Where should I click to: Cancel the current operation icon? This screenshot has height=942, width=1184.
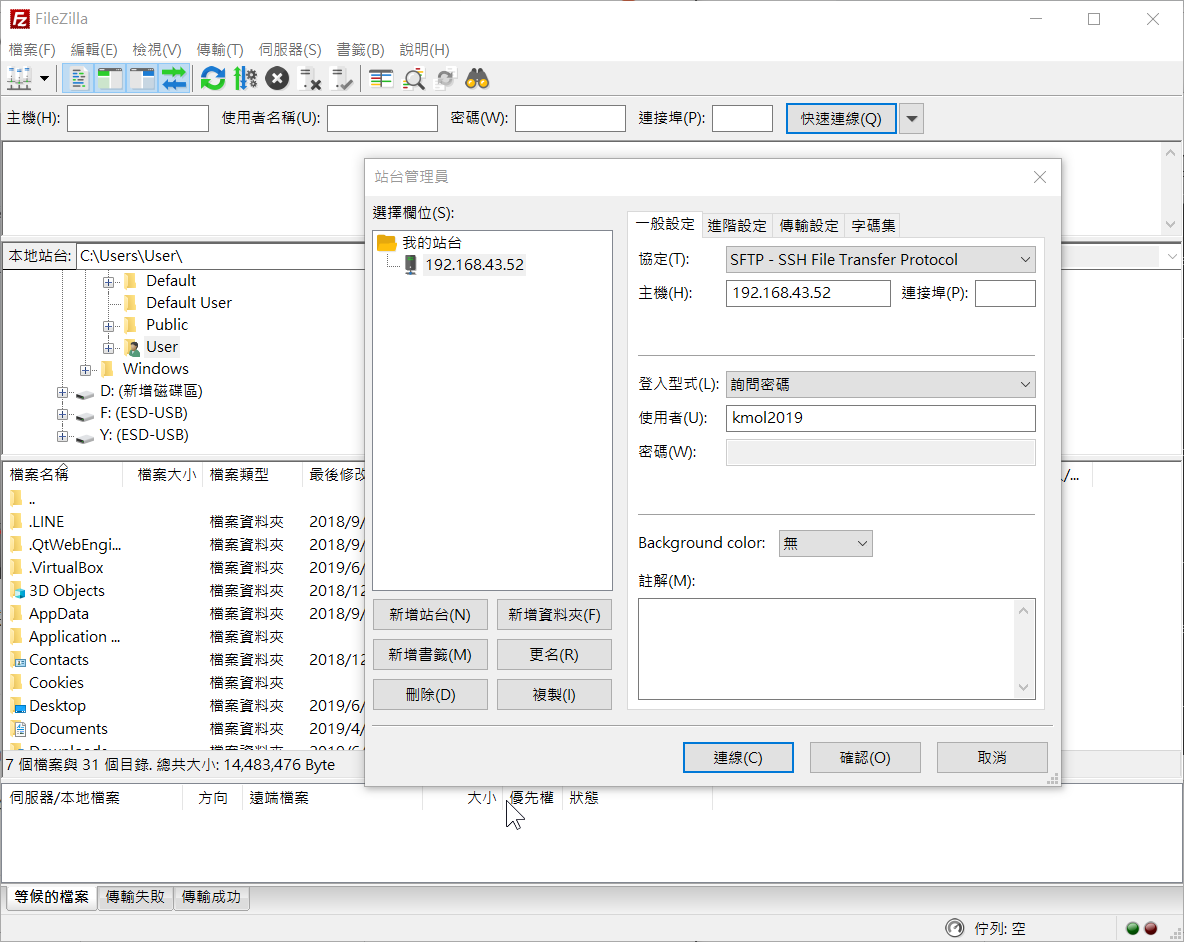click(x=277, y=78)
